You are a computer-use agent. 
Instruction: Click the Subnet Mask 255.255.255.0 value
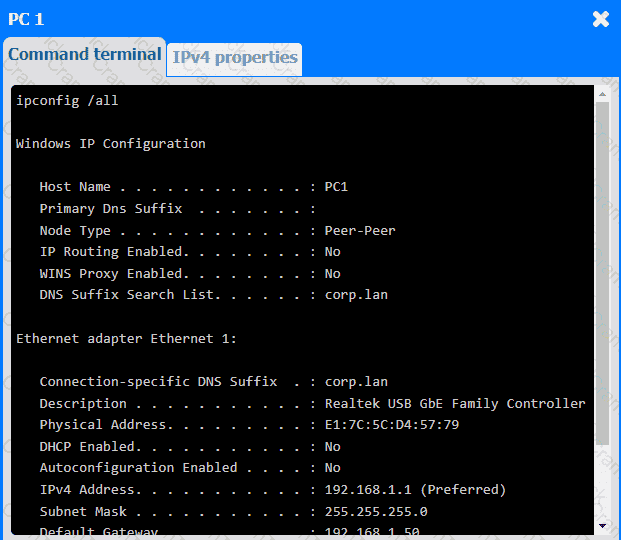pos(376,511)
